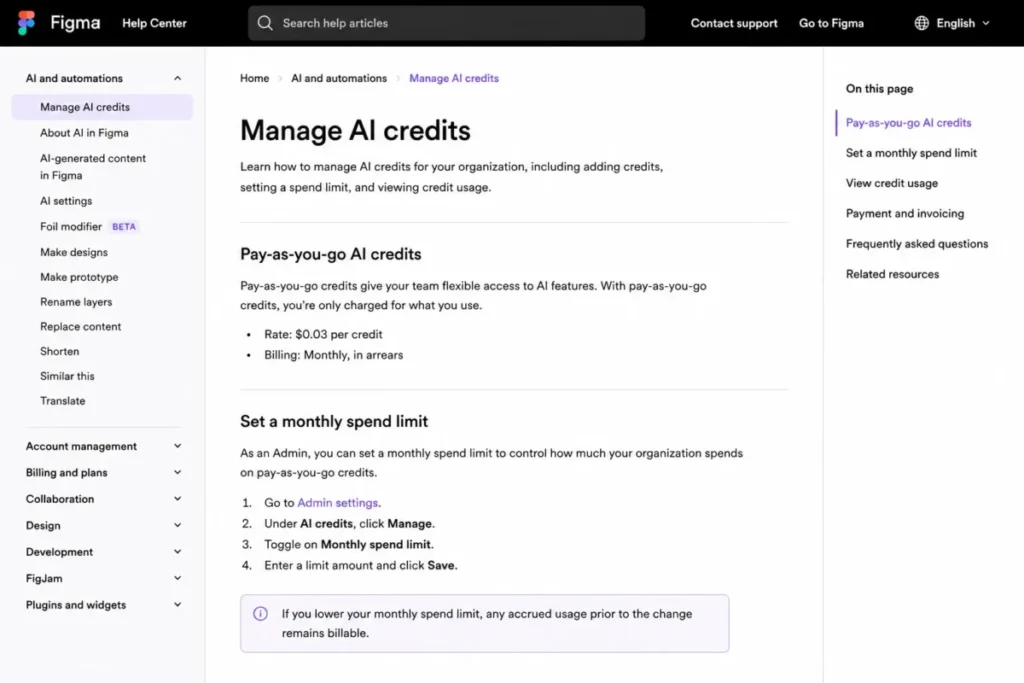The width and height of the screenshot is (1024, 683).
Task: Click the Figma logo icon
Action: point(26,23)
